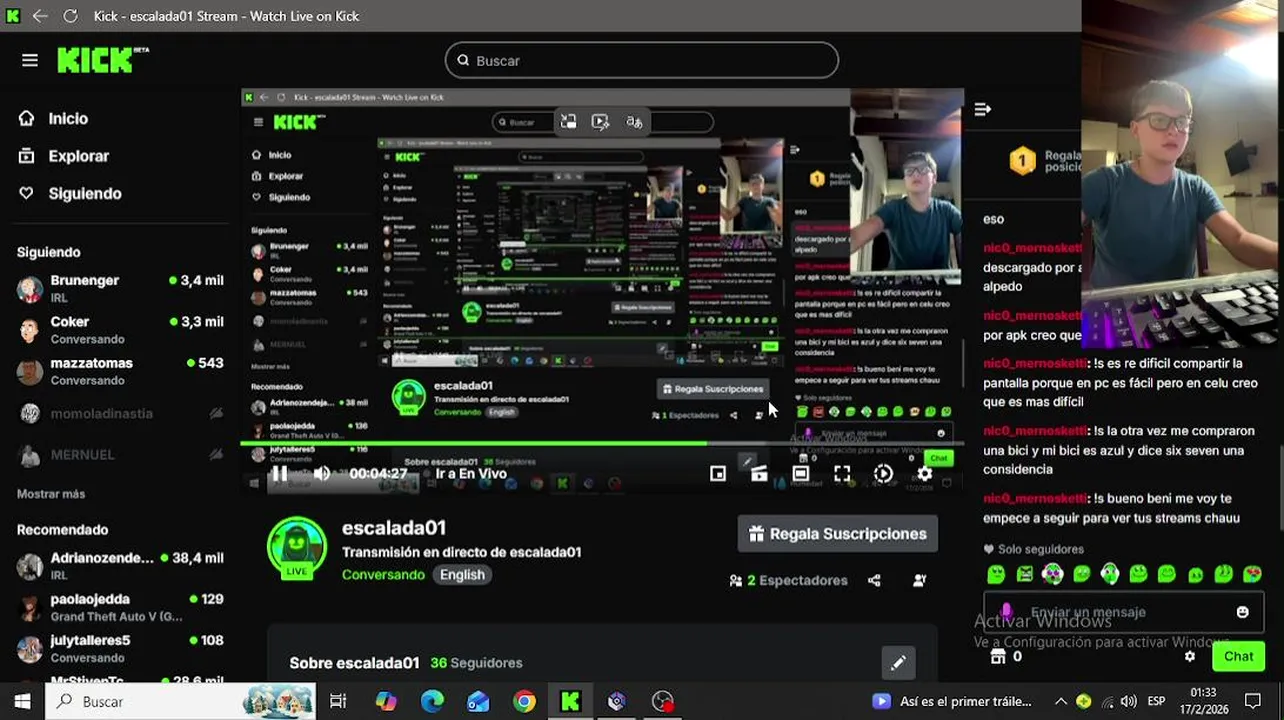Open recommended channel Adrianozende...
Viewport: 1284px width, 720px height.
[x=120, y=565]
